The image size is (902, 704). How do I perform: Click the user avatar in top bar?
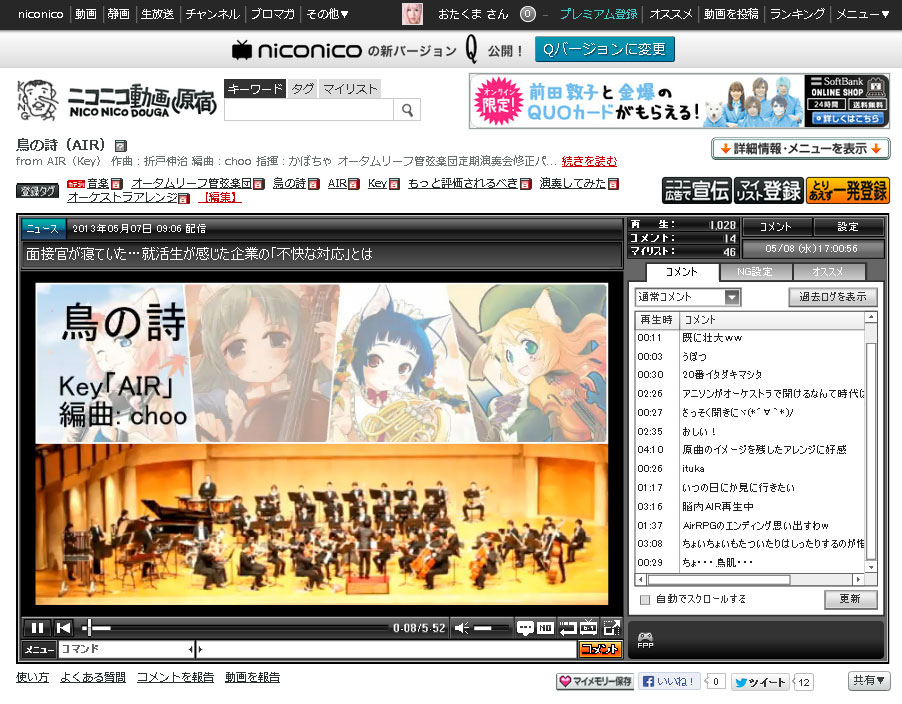[412, 14]
